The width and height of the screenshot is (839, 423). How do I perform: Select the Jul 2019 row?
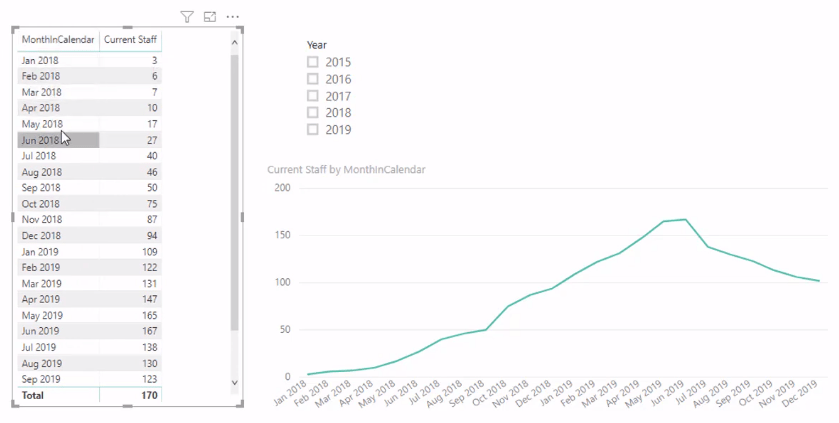click(x=89, y=347)
